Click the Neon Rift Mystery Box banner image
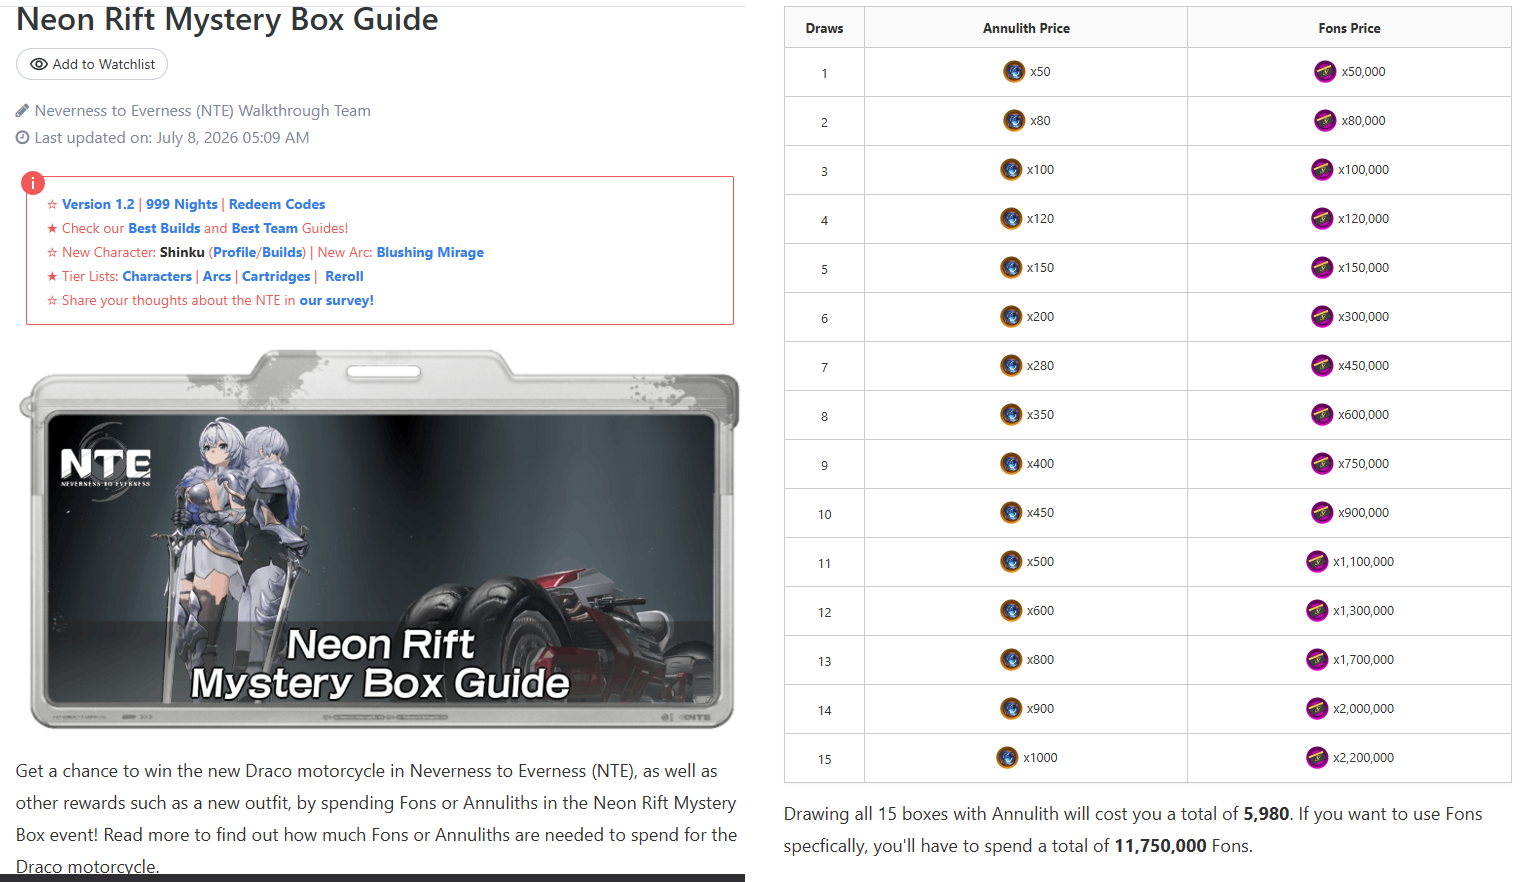The width and height of the screenshot is (1540, 882). point(379,540)
